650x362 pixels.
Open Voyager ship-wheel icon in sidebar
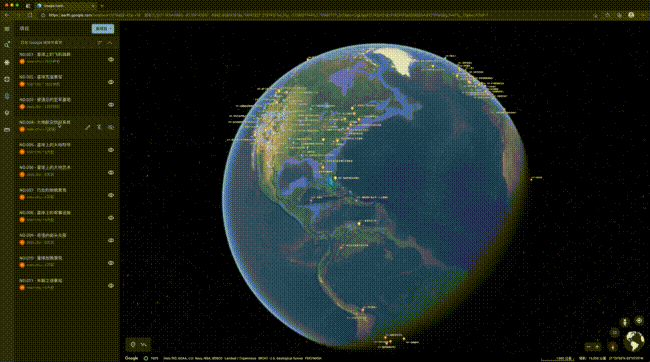(x=7, y=62)
